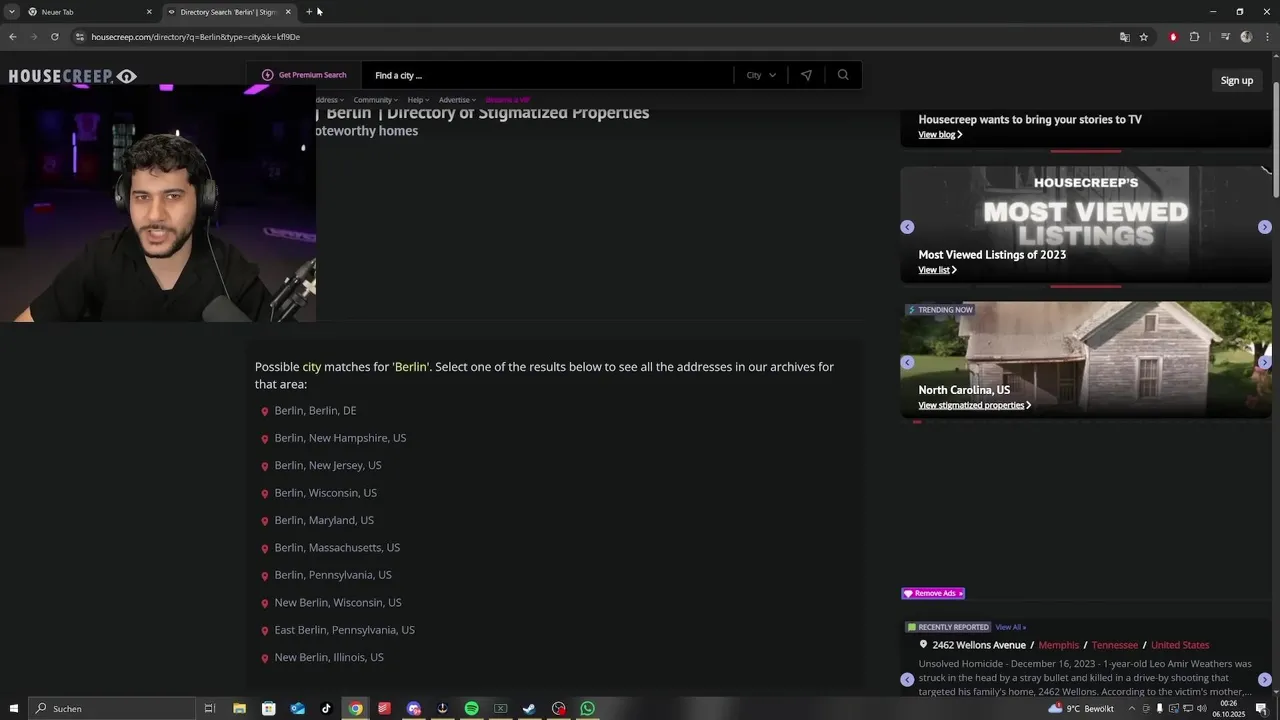Click the Translate page icon in address bar

pos(1124,37)
